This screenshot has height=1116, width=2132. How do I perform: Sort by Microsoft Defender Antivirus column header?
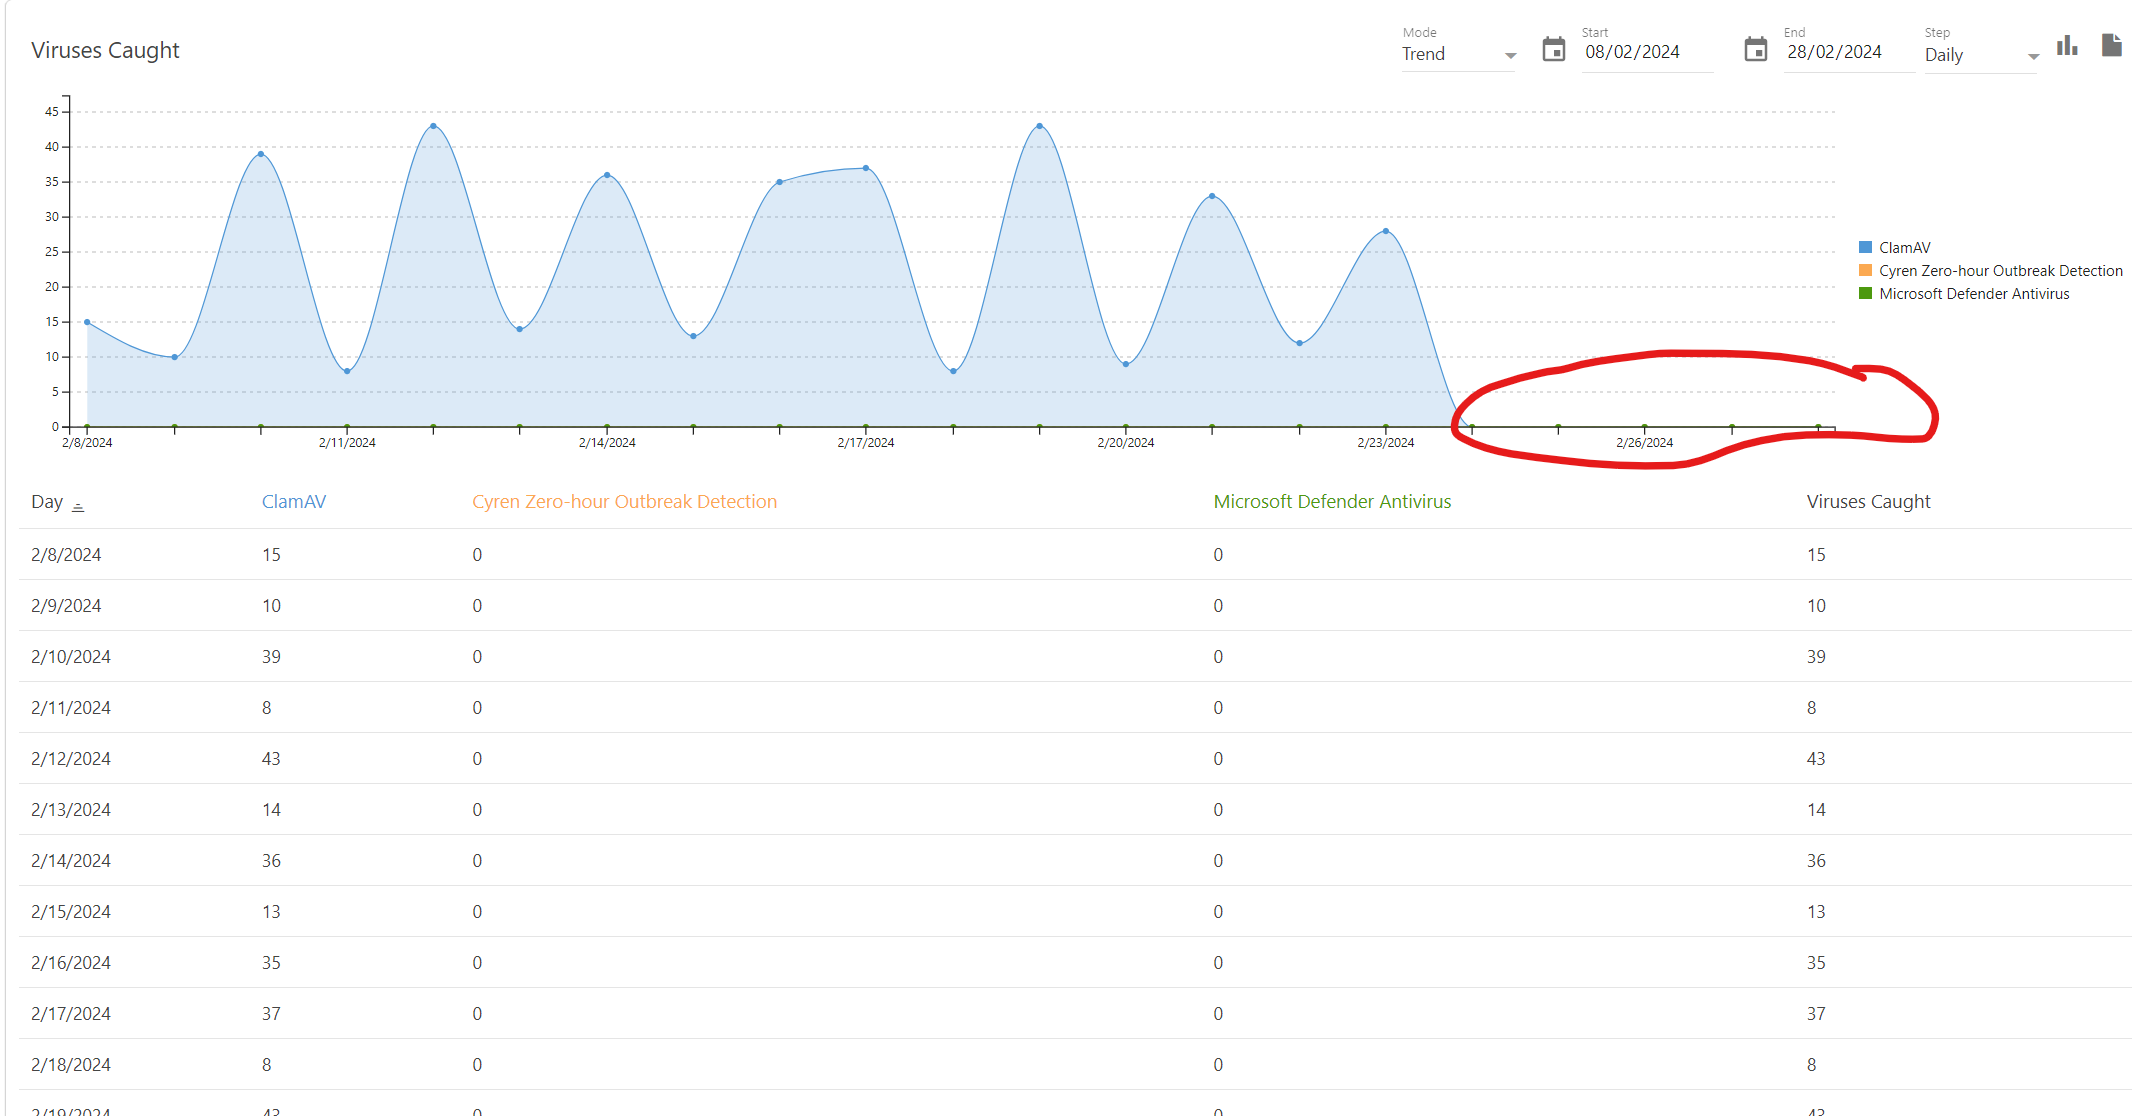(1332, 502)
